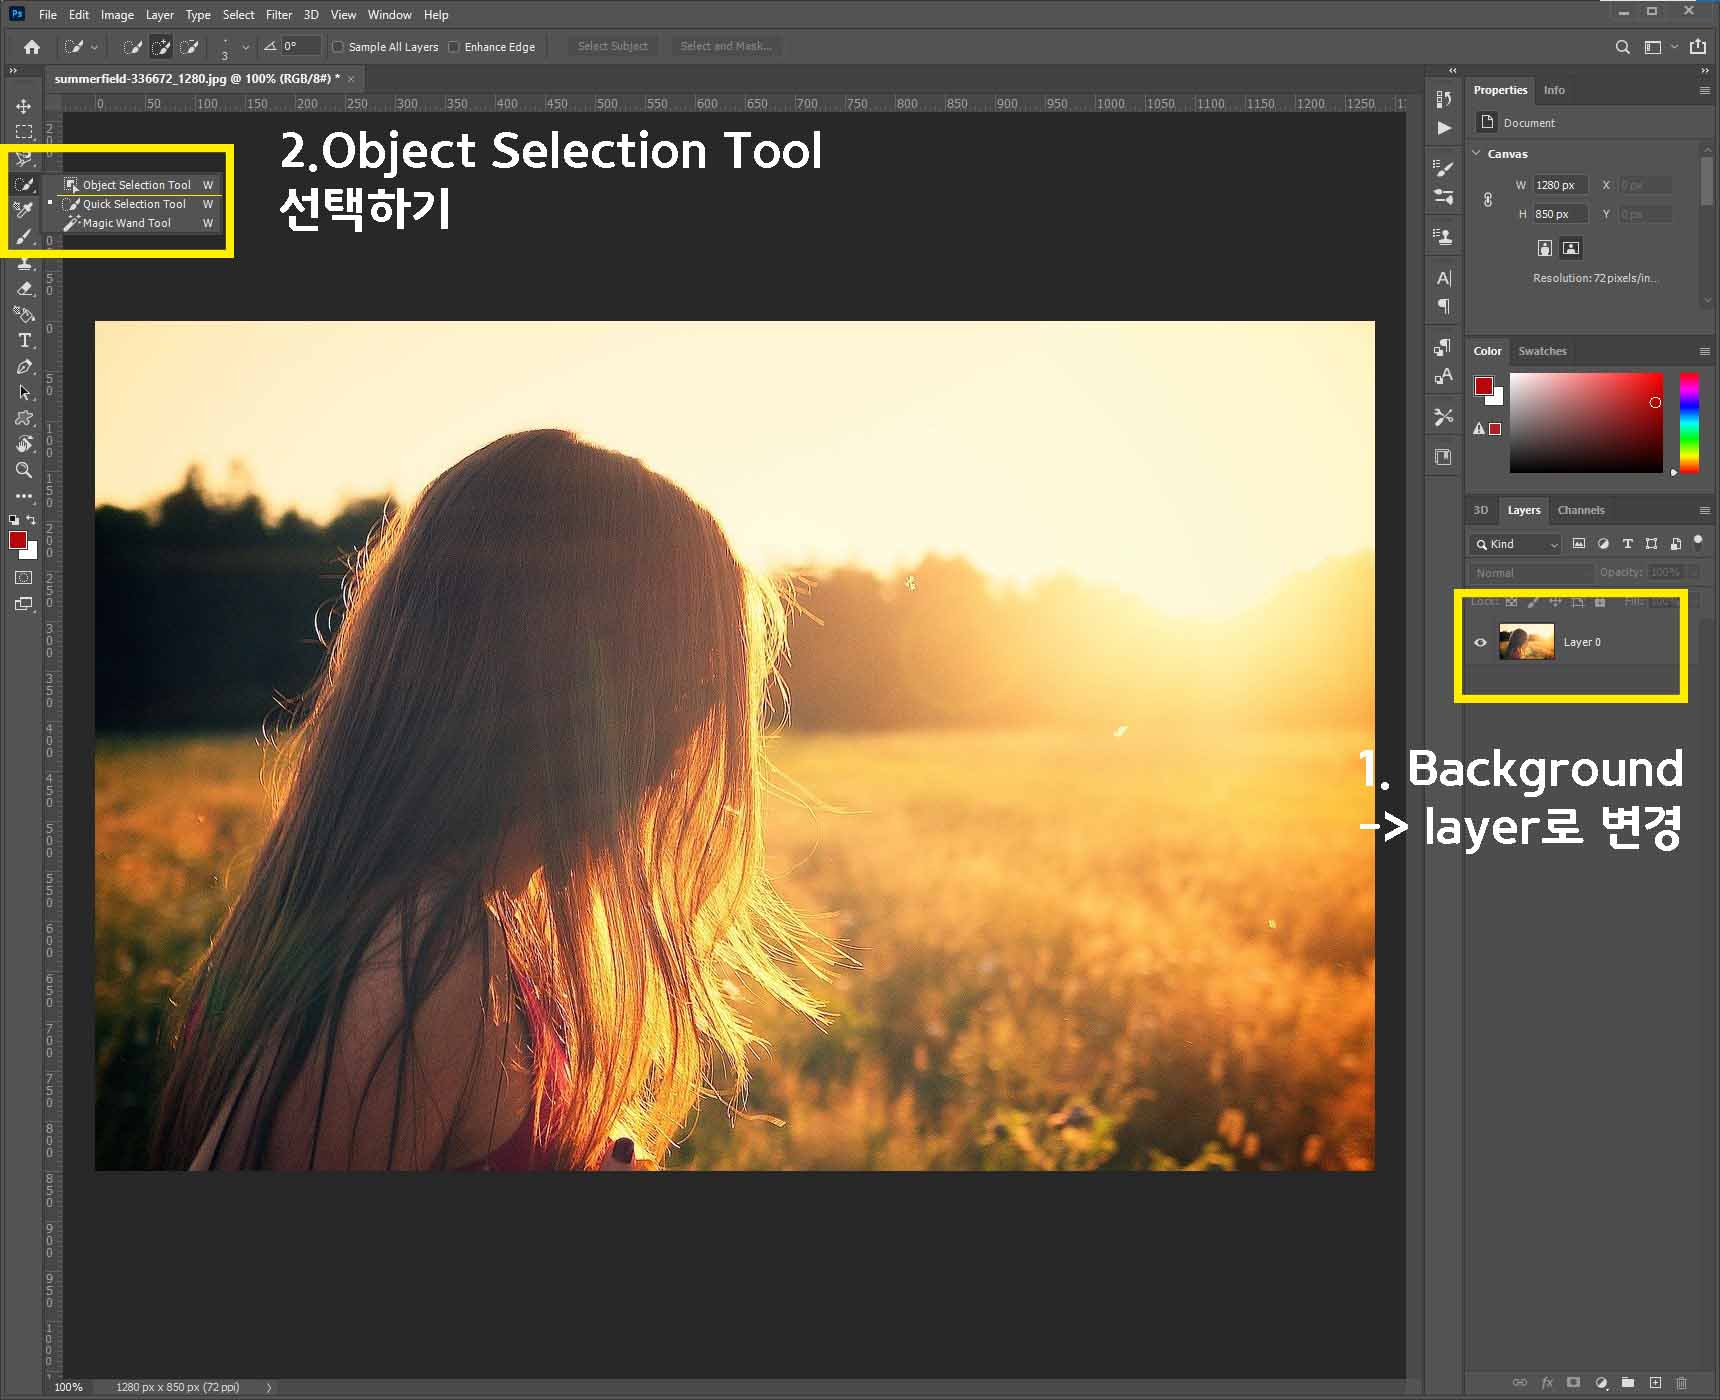Choose New Selection mode in options bar
Image resolution: width=1720 pixels, height=1400 pixels.
(132, 47)
